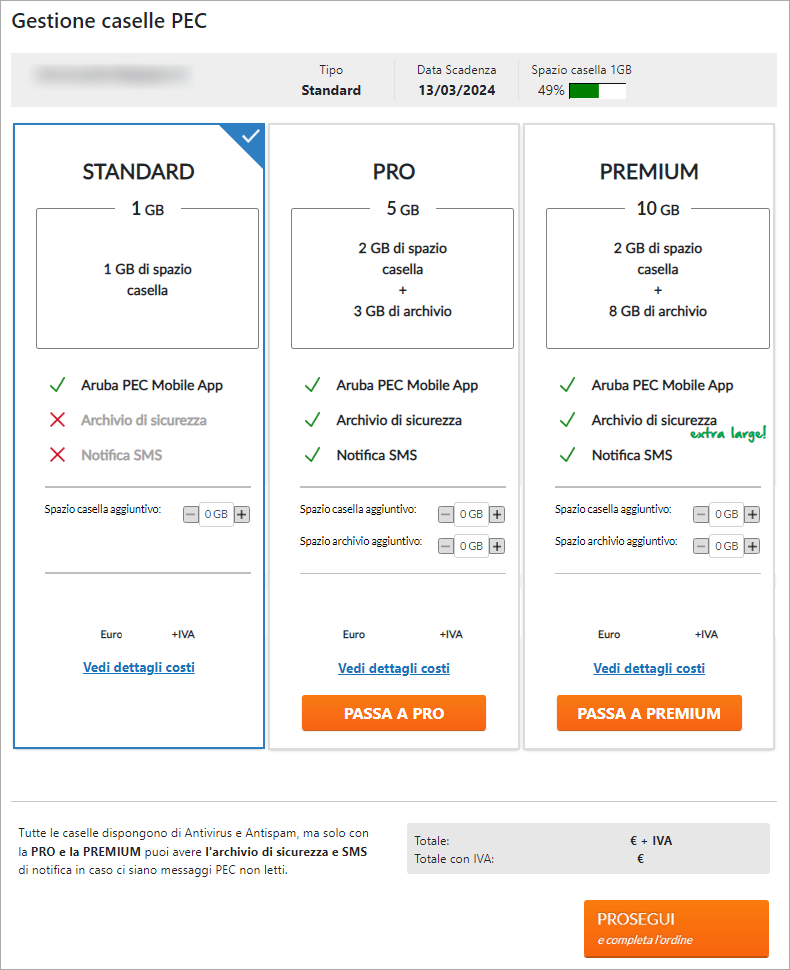This screenshot has height=970, width=790.
Task: Increase Premium plan additional archive space
Action: 752,546
